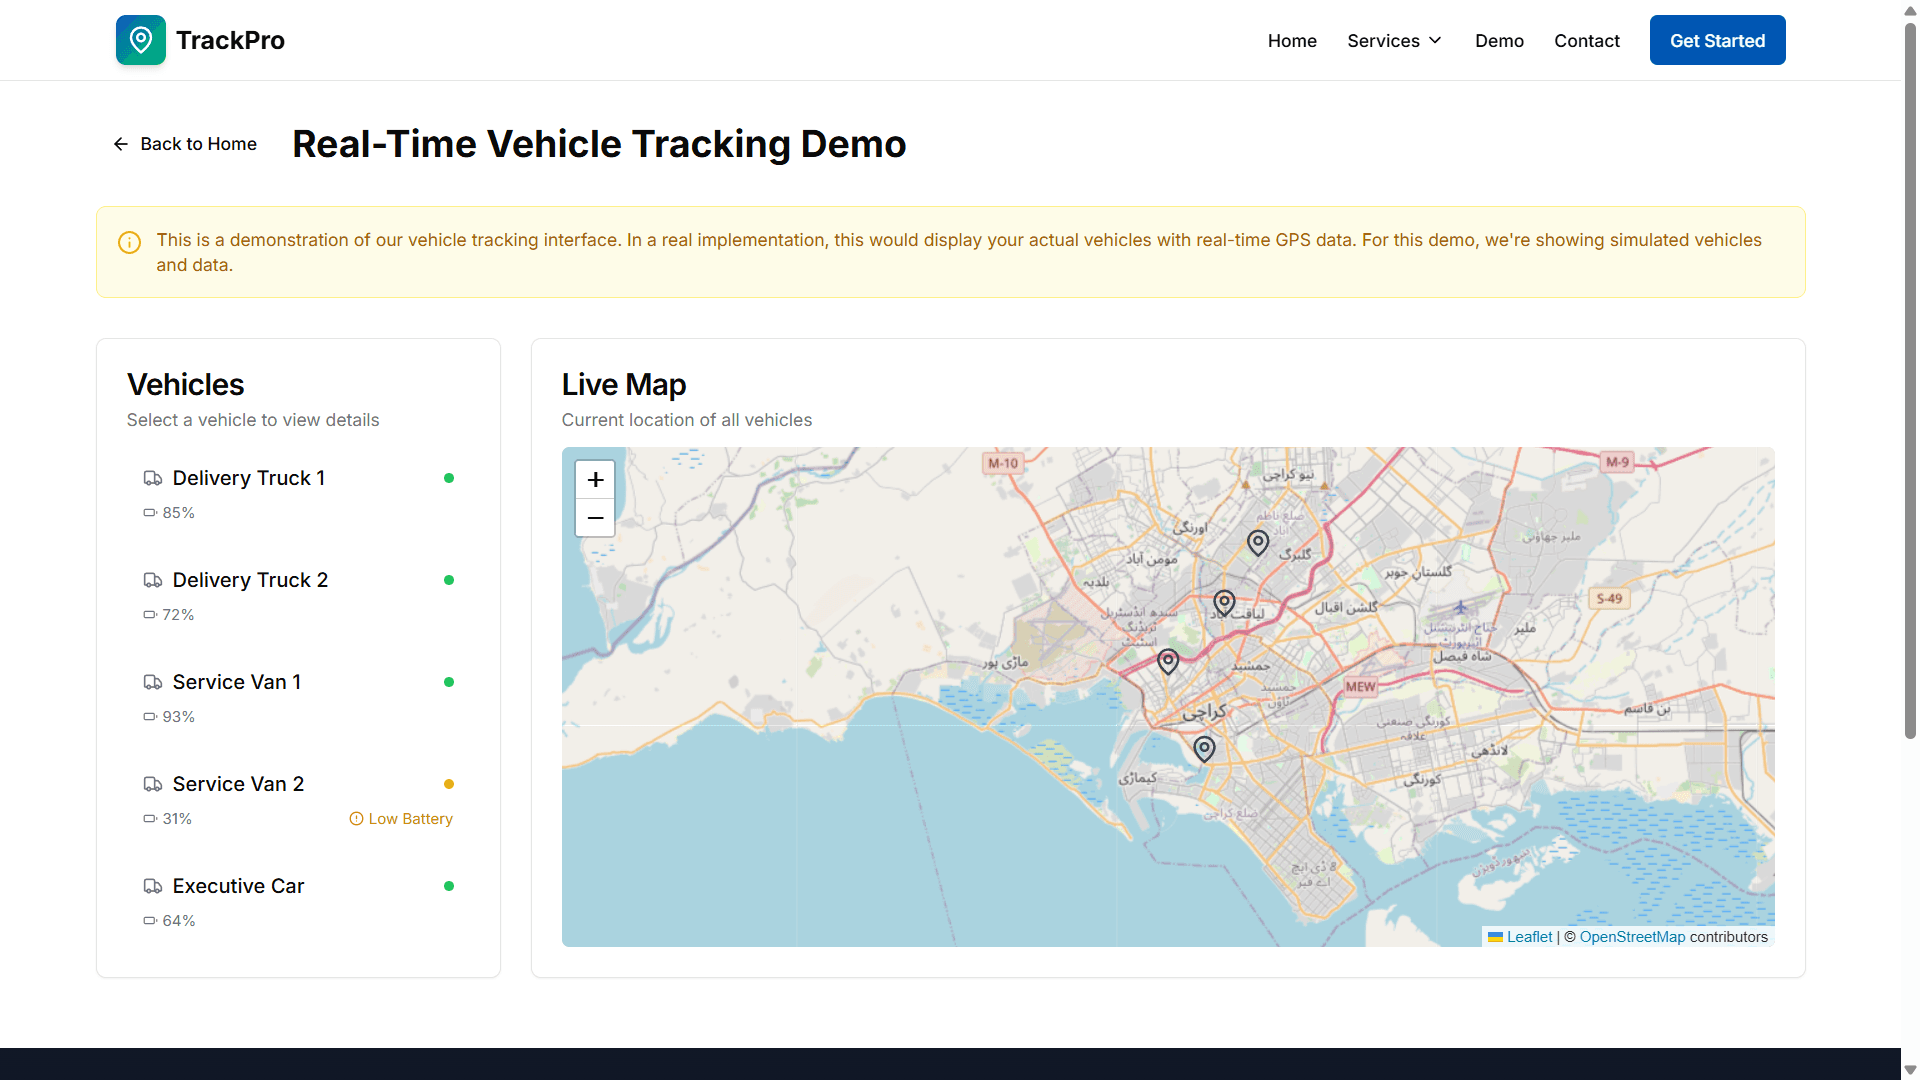This screenshot has width=1920, height=1080.
Task: Click the truck icon beside Service Van 1
Action: click(153, 682)
